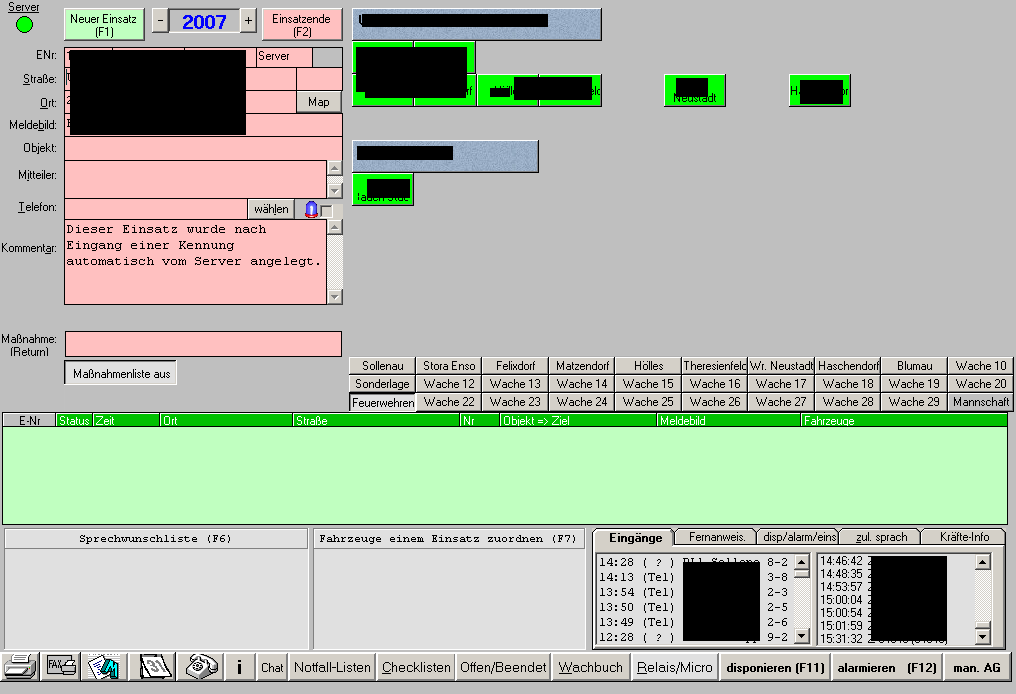Open the info 'i' button
Screen dimensions: 1016x694
coord(239,667)
